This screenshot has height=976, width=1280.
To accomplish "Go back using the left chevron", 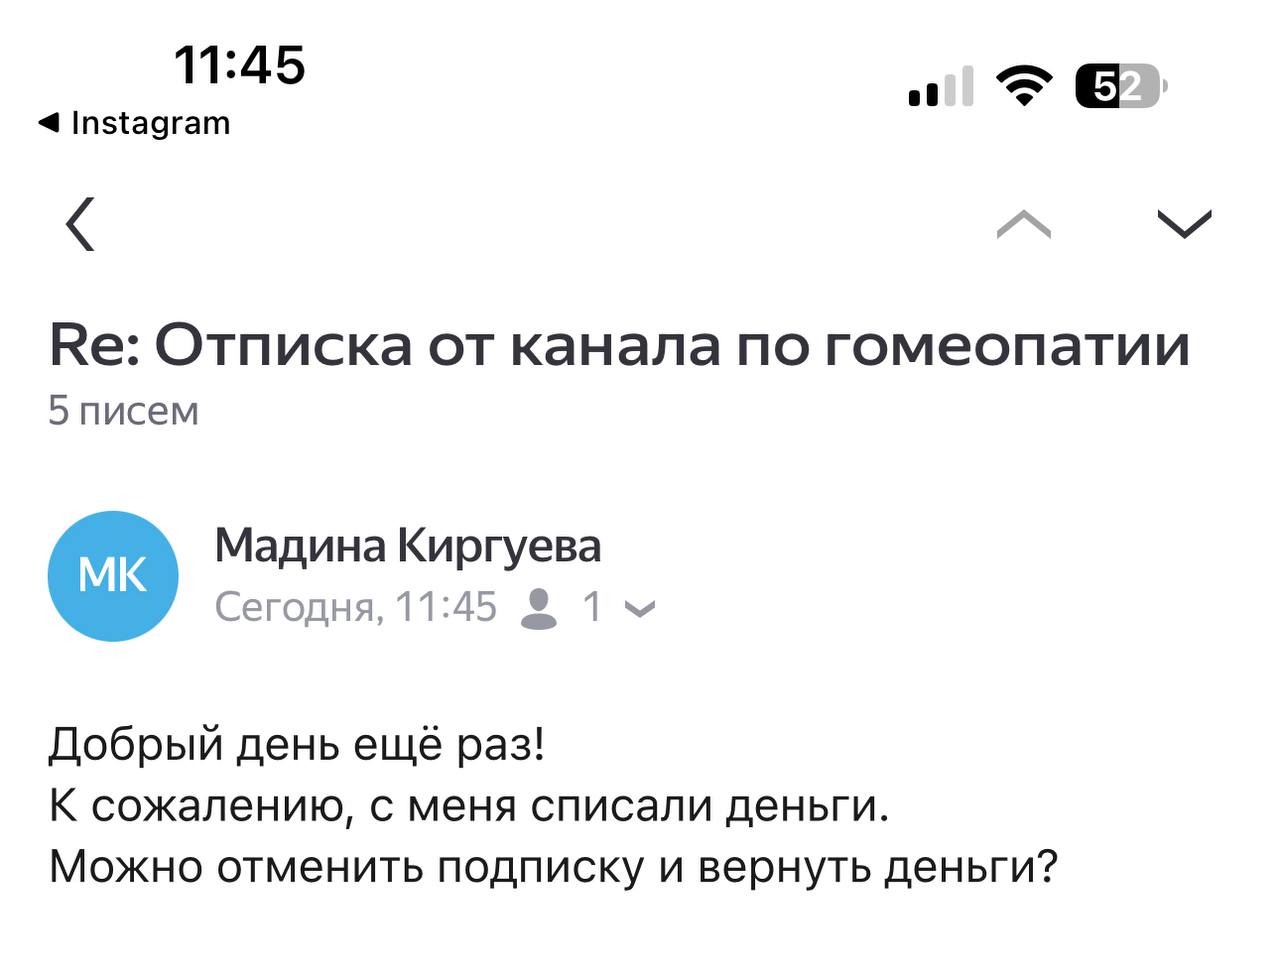I will point(81,223).
